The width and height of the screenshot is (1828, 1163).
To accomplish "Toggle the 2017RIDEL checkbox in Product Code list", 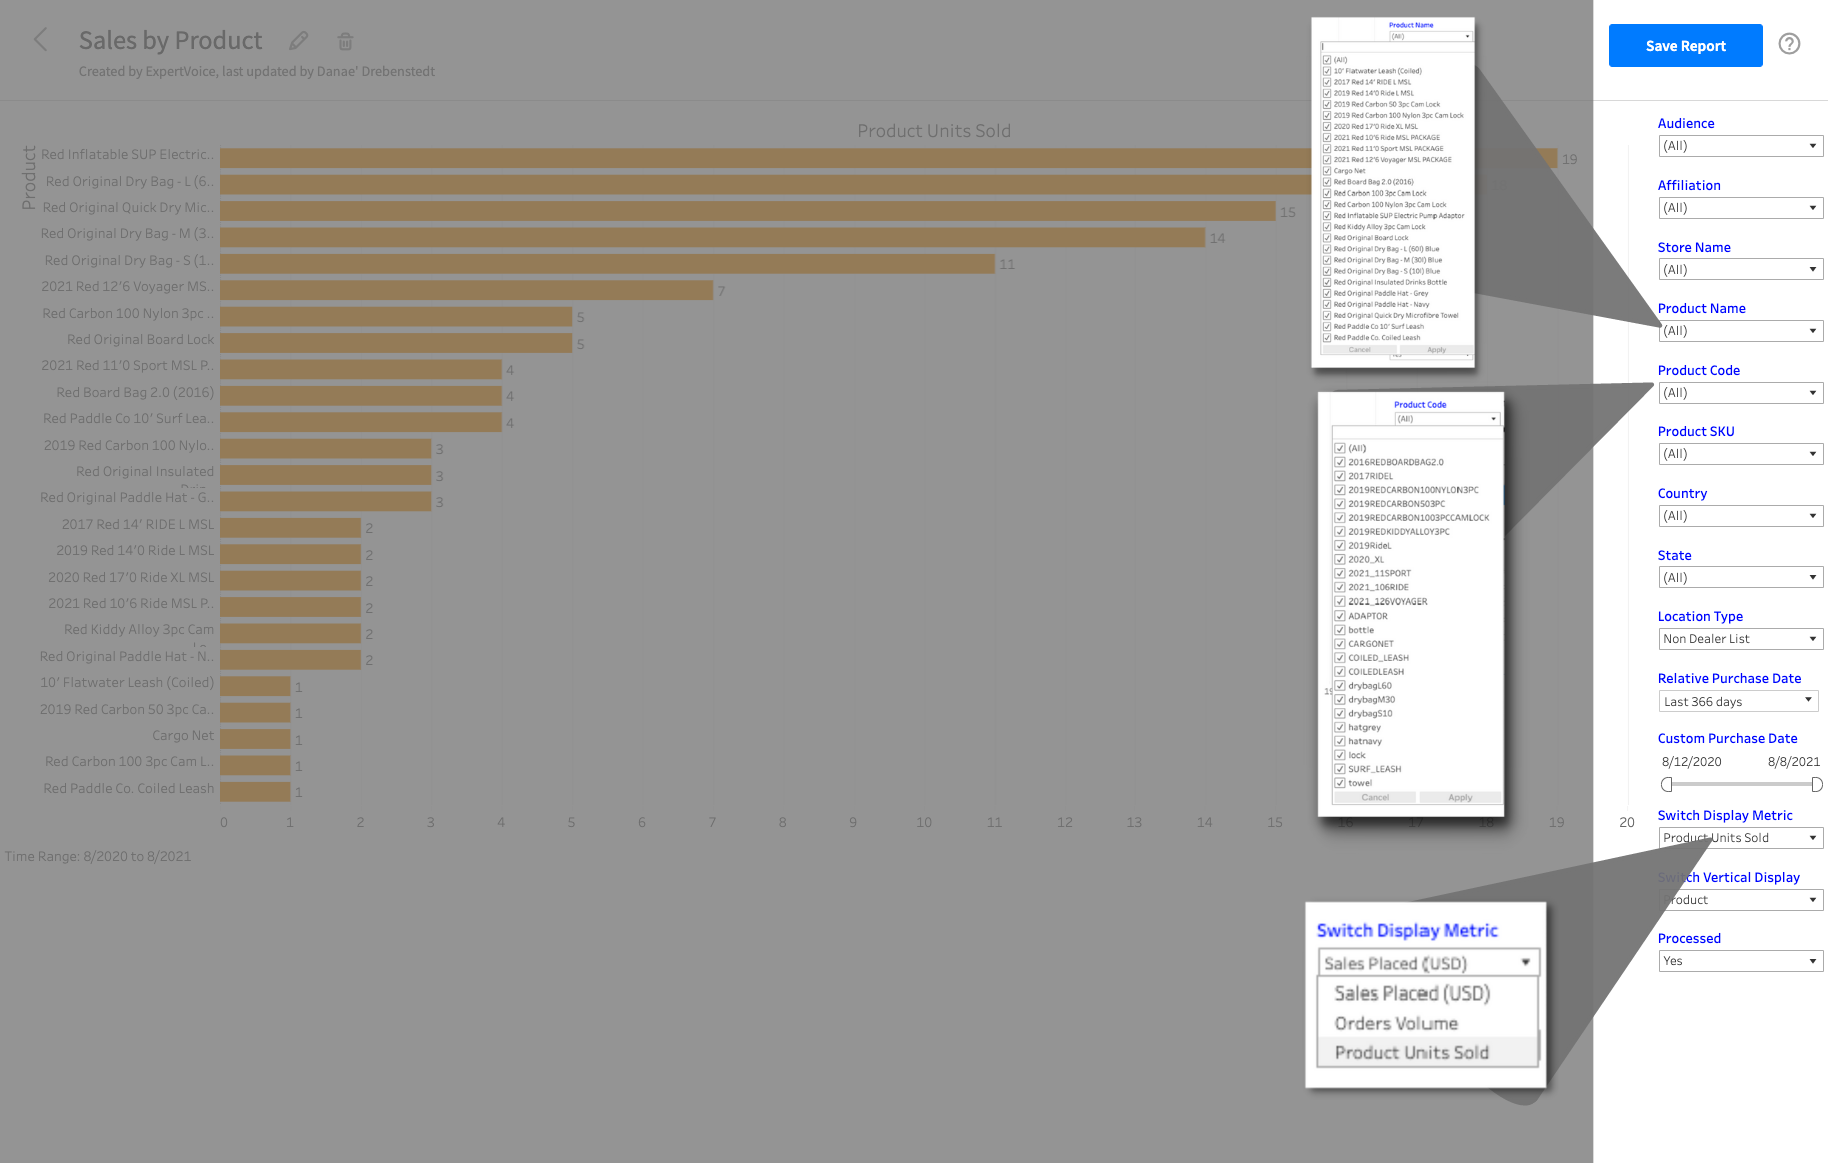I will [x=1340, y=476].
